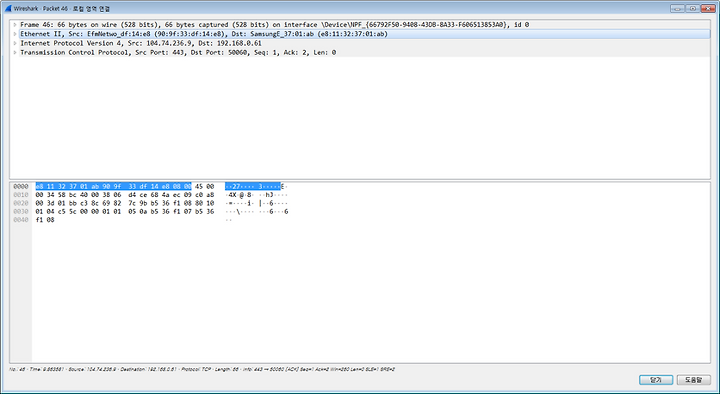Click highlighted ASCII text on row 0000

(x=253, y=186)
